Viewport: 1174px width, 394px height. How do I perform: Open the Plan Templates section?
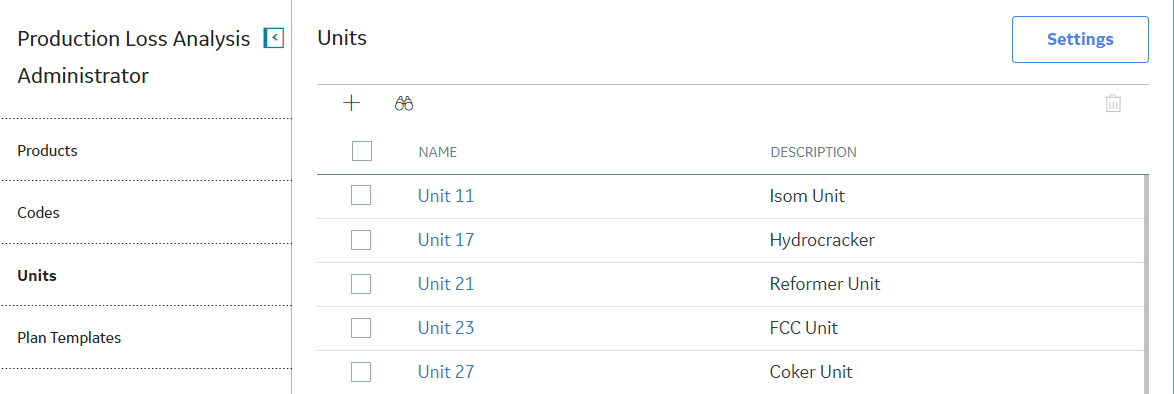(69, 338)
